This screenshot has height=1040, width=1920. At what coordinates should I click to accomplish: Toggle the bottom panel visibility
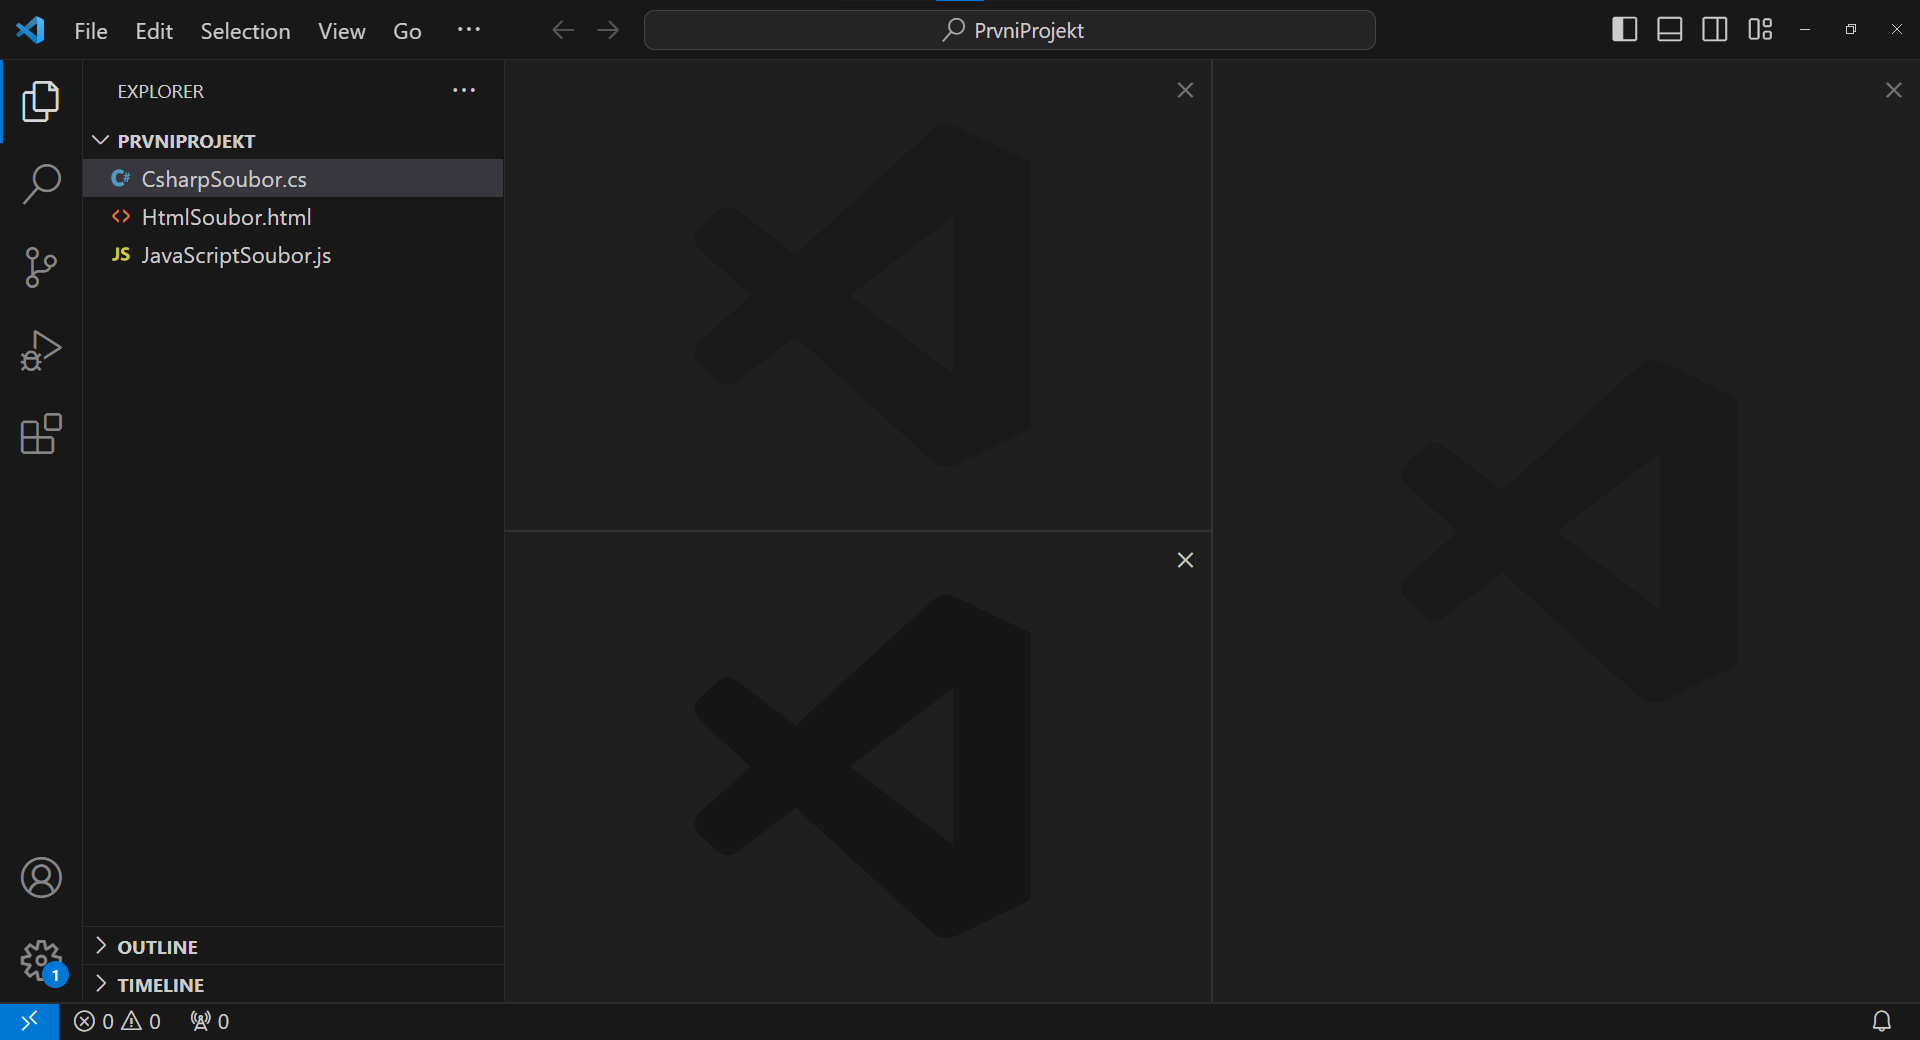pos(1669,29)
